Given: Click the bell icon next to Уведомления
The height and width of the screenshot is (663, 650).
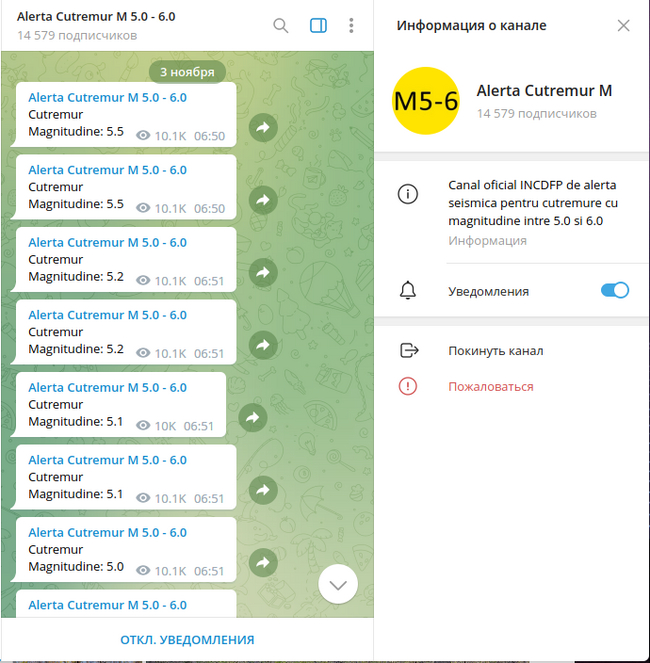Looking at the screenshot, I should [408, 290].
